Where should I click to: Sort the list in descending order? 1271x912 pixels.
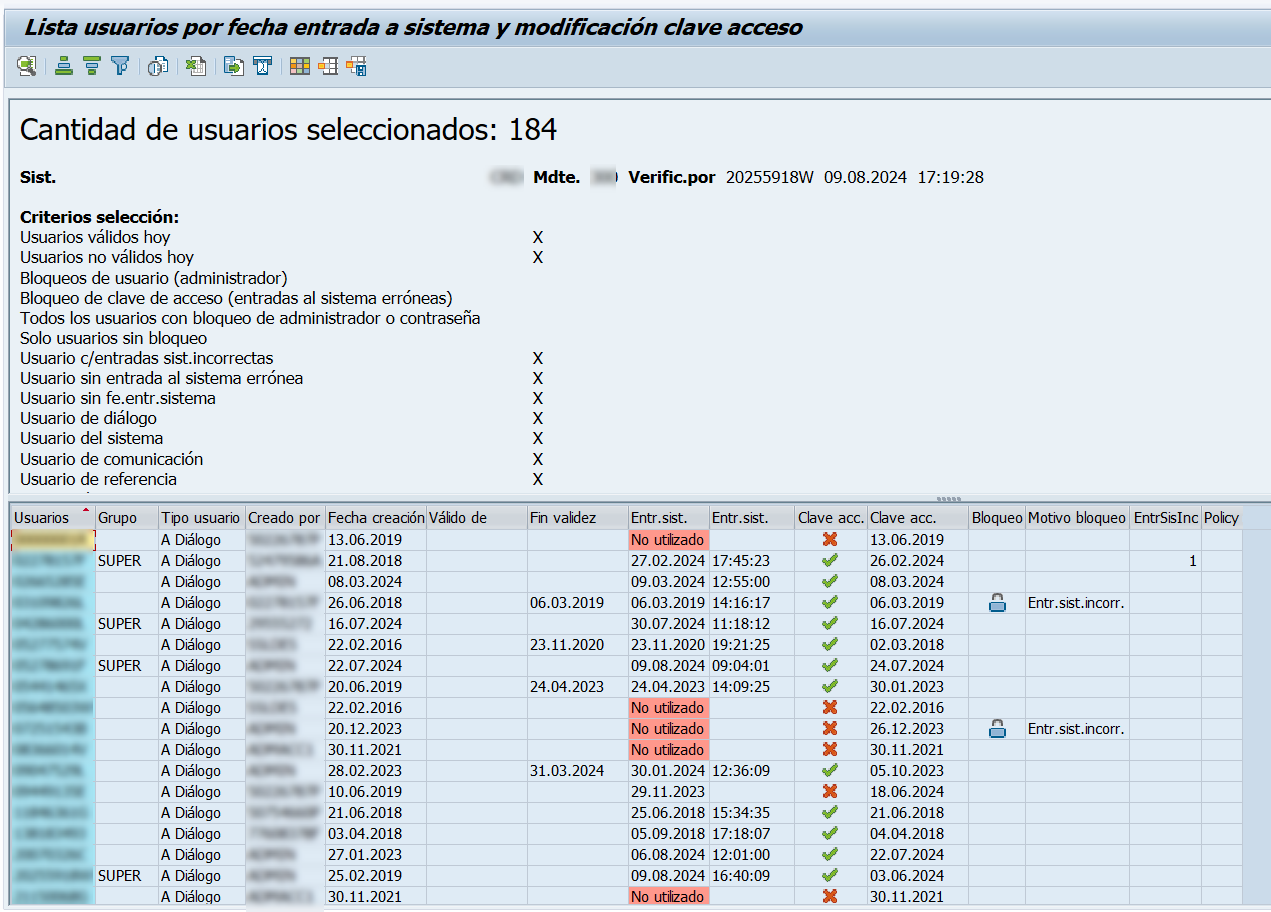click(92, 67)
